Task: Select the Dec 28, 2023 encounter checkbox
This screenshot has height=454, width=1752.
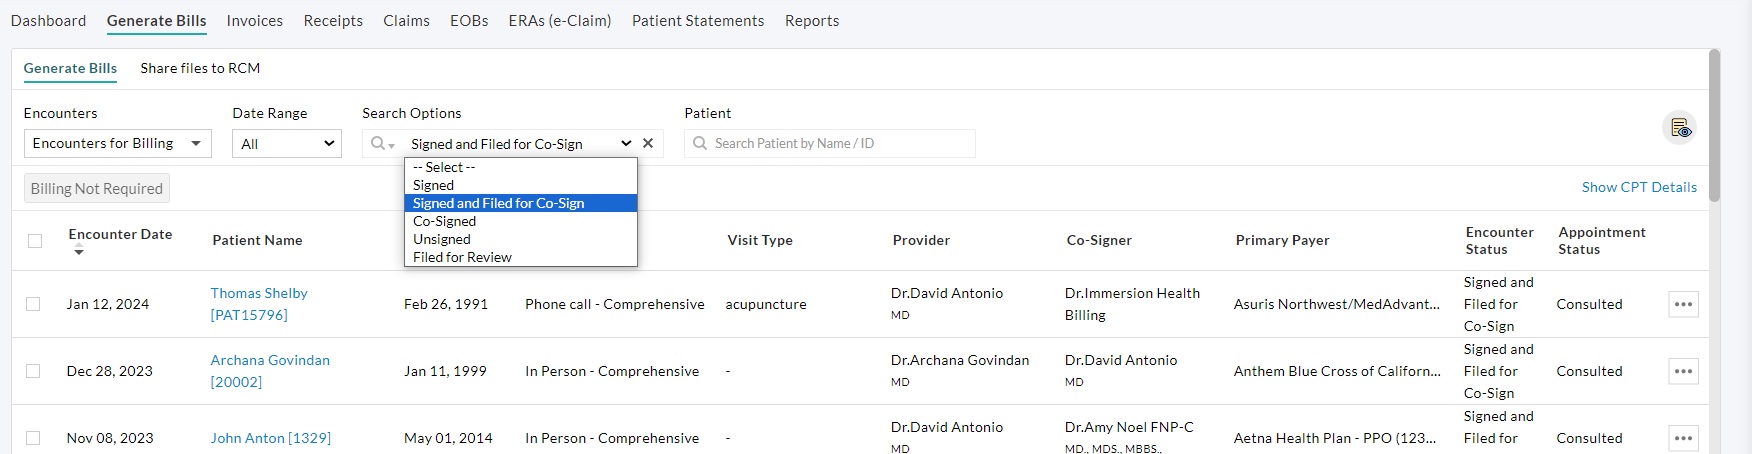Action: point(33,371)
